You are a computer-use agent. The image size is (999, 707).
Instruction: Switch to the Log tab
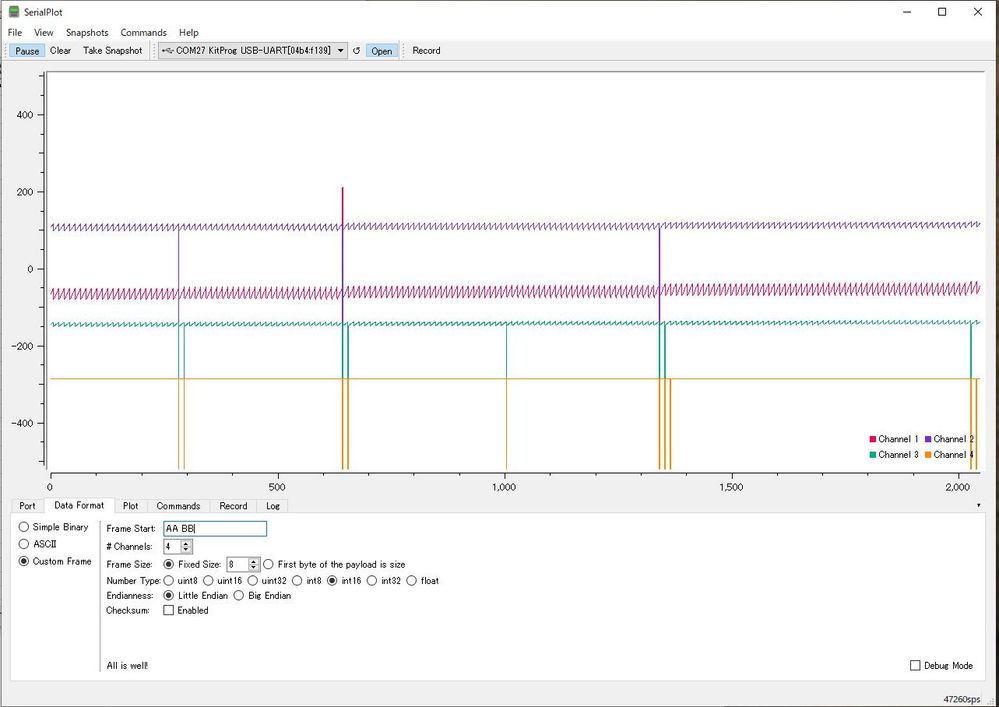tap(273, 506)
